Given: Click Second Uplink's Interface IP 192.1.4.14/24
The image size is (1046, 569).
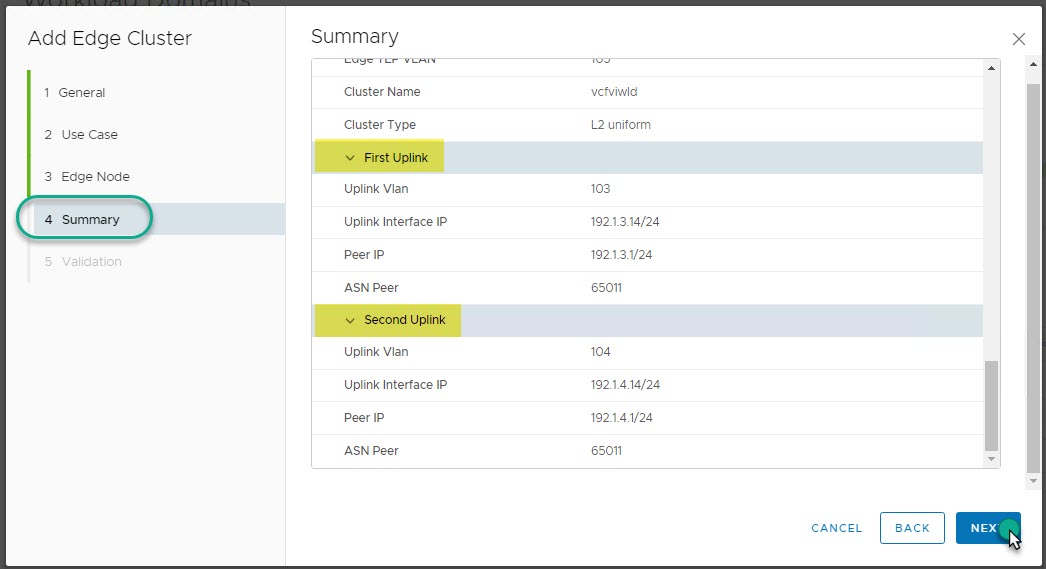Looking at the screenshot, I should (625, 385).
